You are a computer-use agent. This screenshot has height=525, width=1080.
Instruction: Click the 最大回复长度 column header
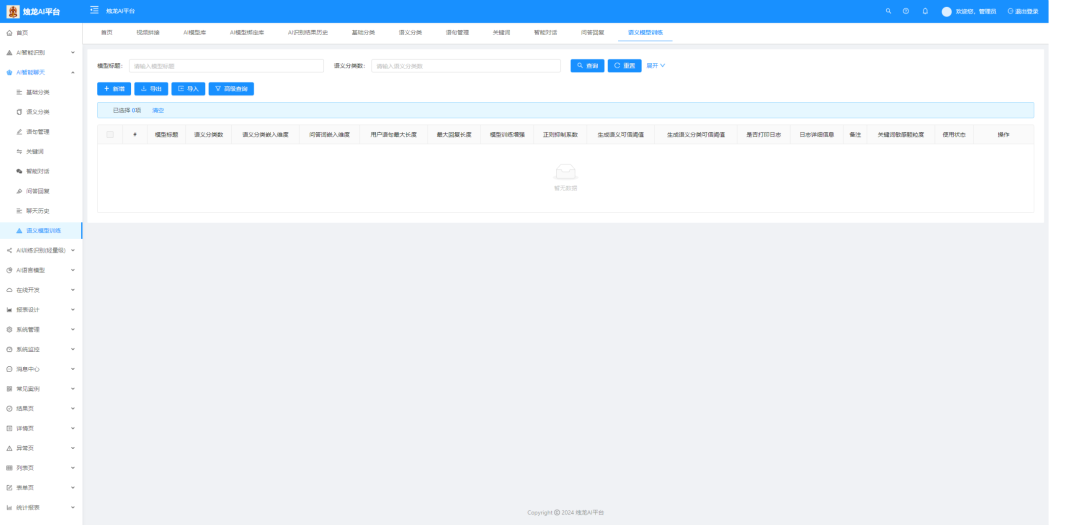(454, 134)
